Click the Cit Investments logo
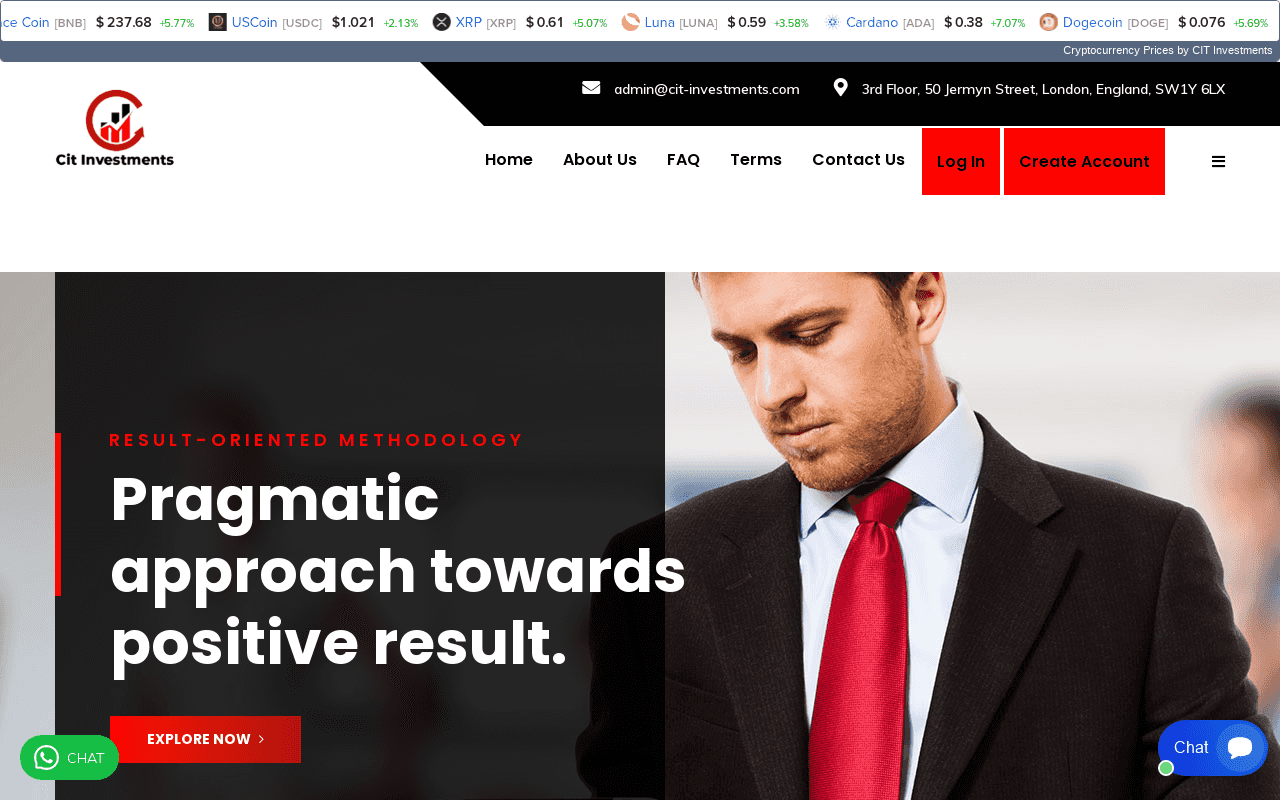This screenshot has width=1280, height=800. point(115,128)
